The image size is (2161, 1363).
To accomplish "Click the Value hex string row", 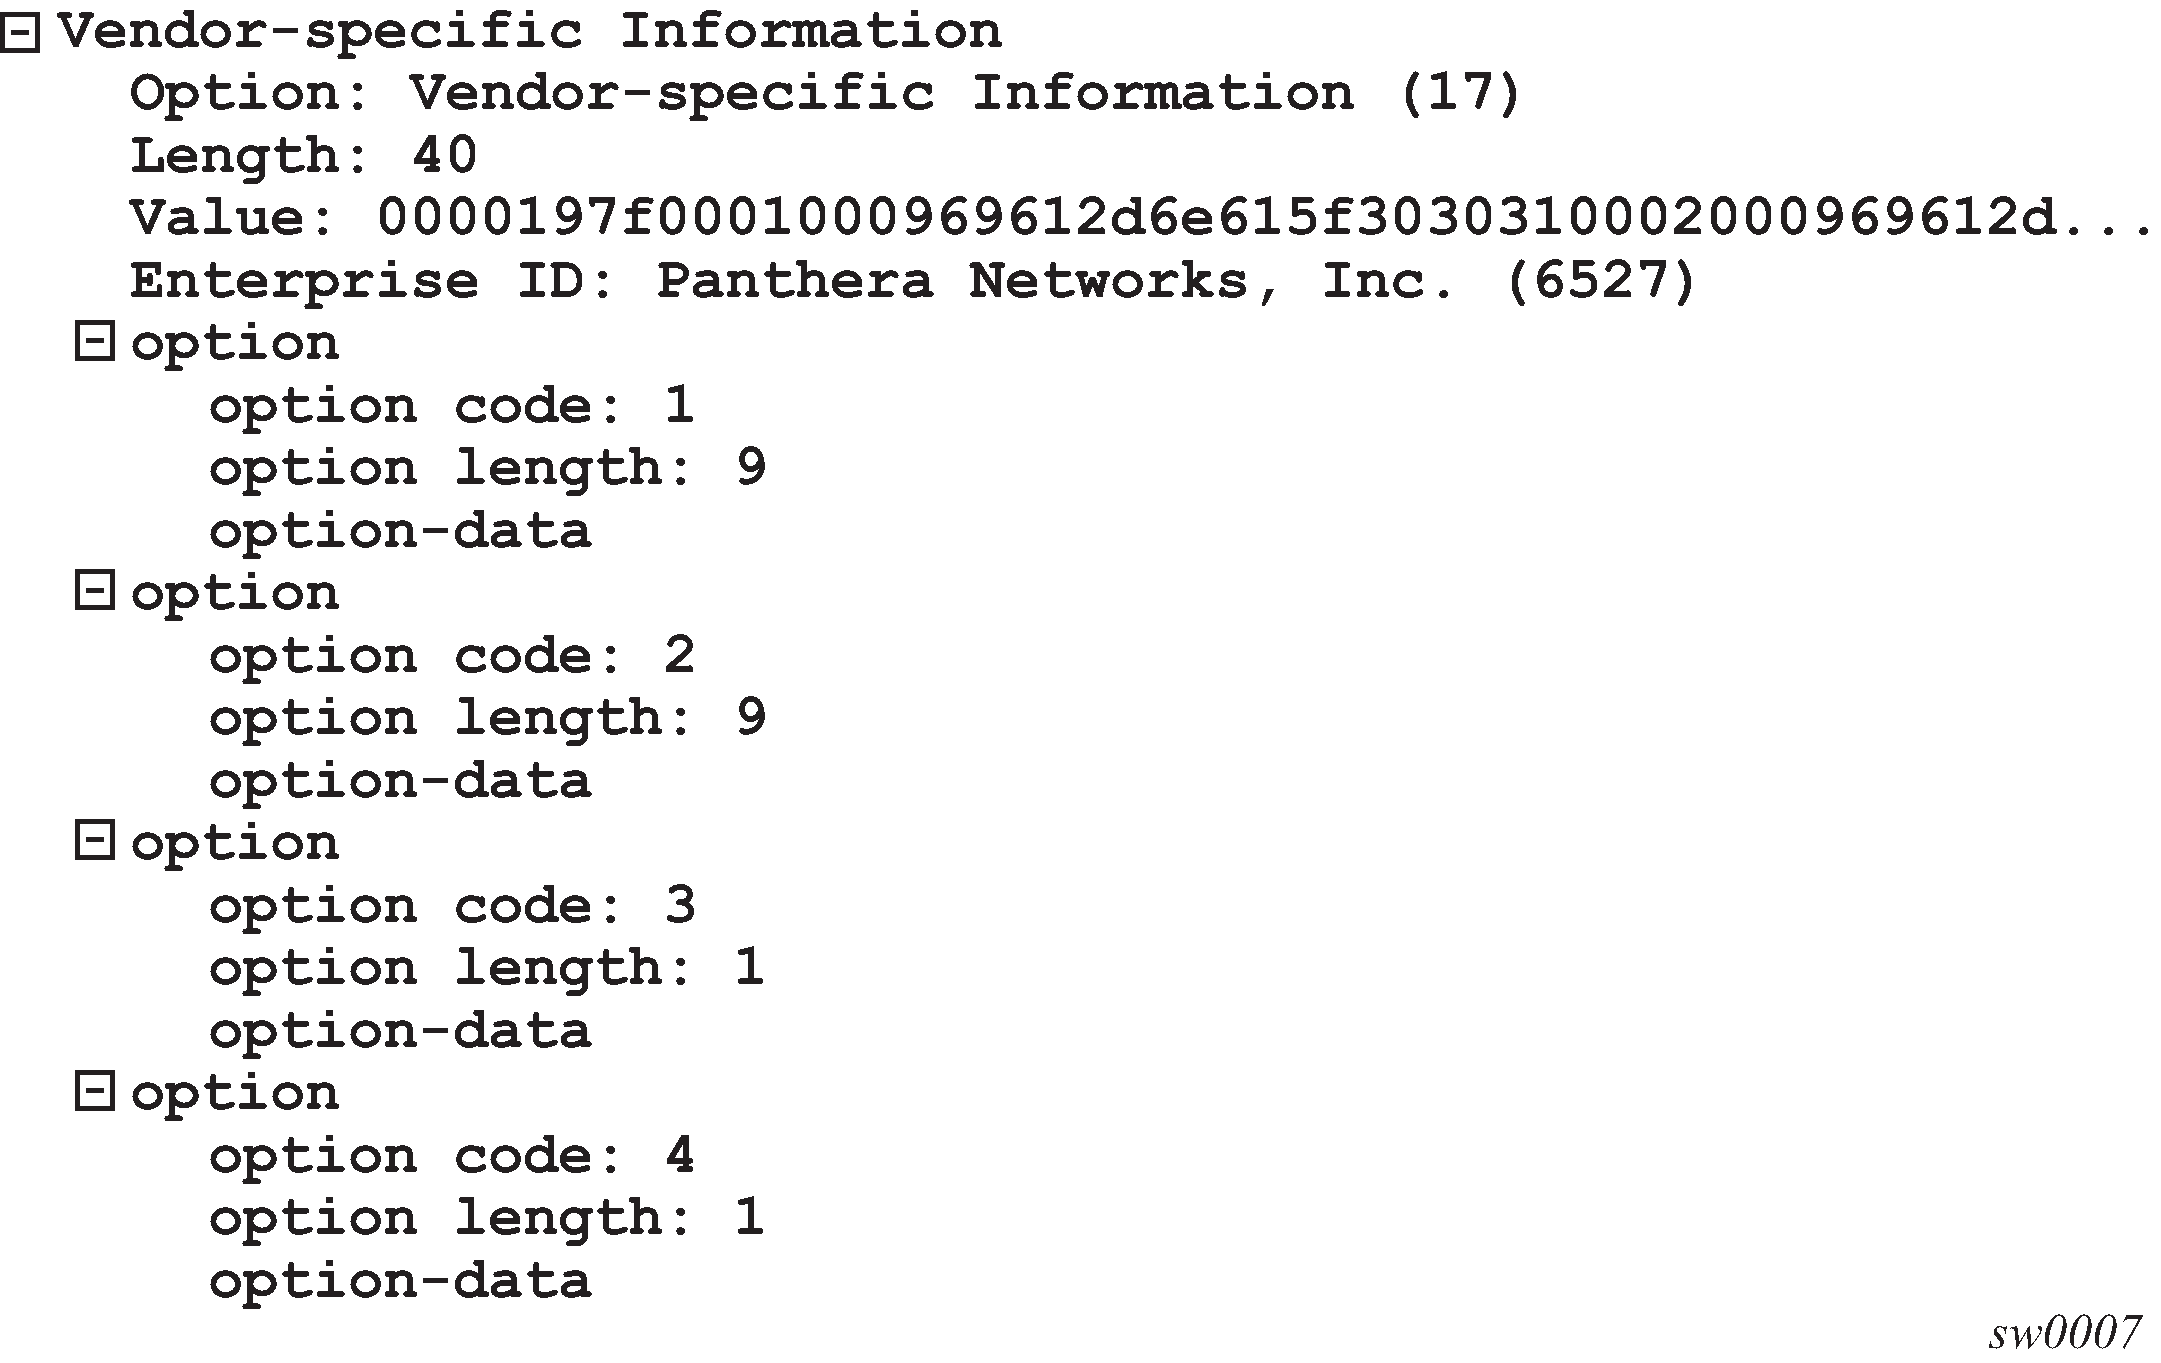I will click(1140, 218).
